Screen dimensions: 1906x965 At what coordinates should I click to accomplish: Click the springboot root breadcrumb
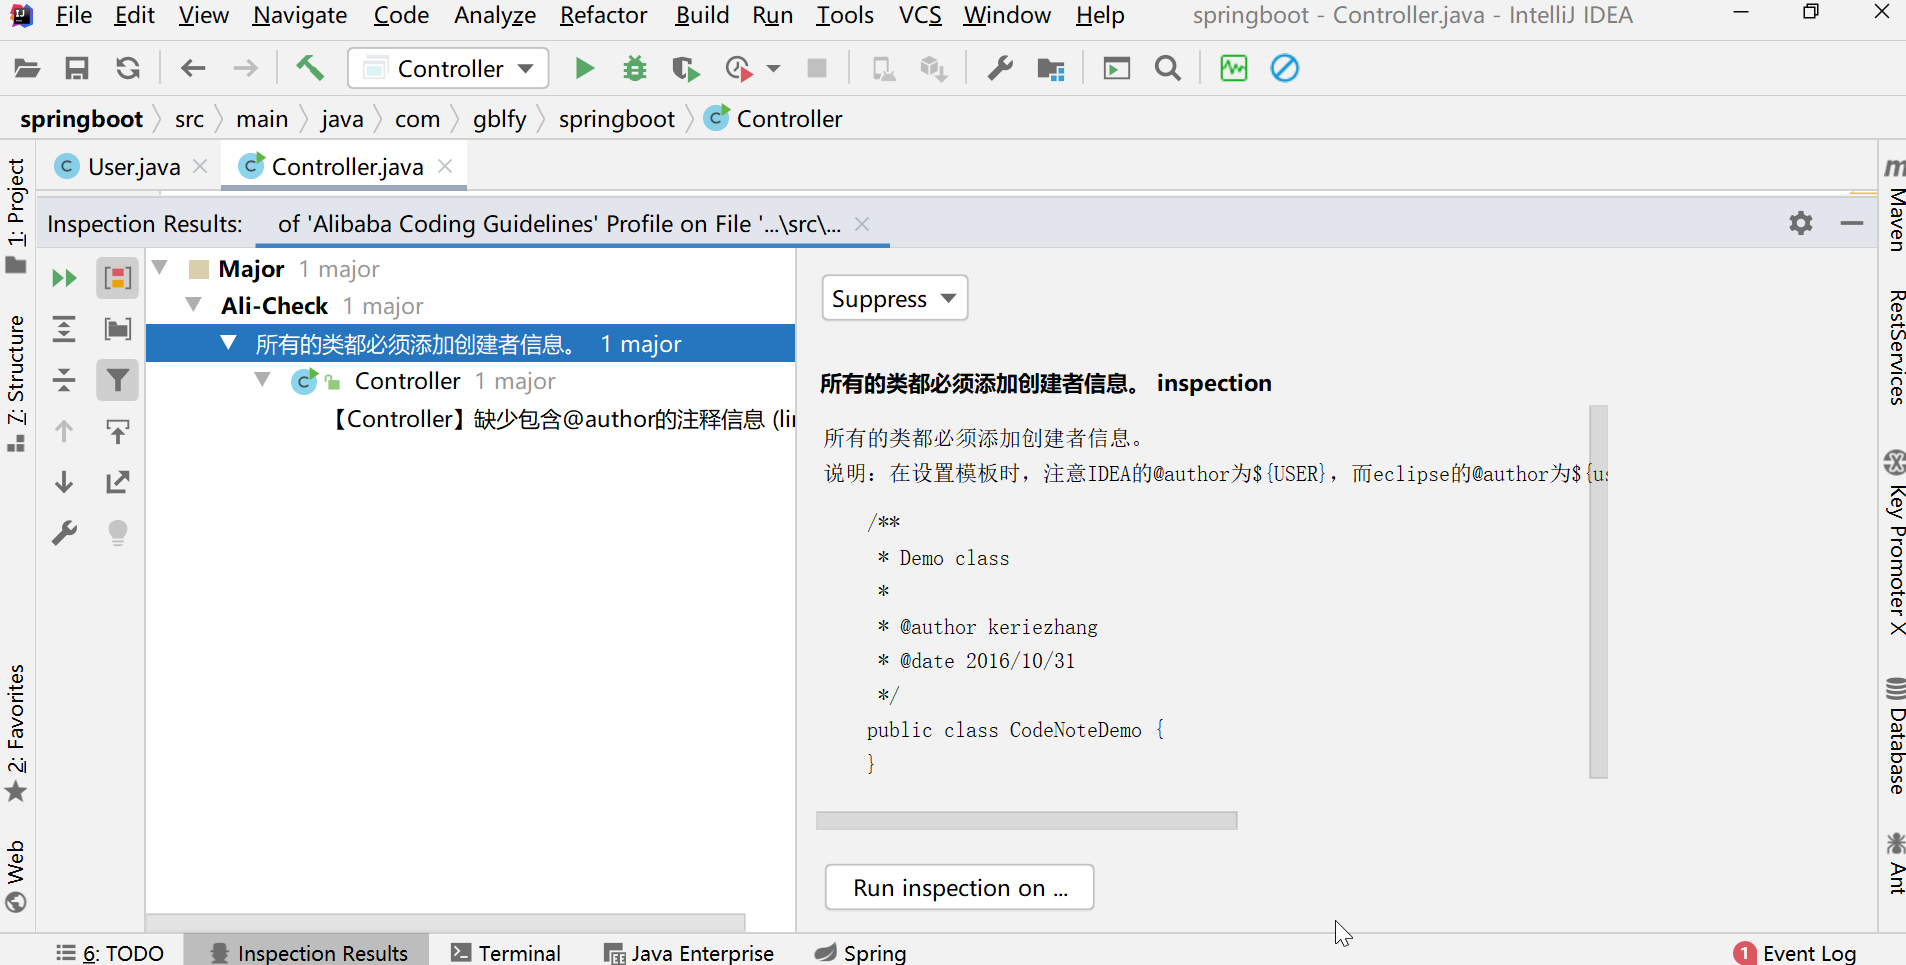coord(82,119)
